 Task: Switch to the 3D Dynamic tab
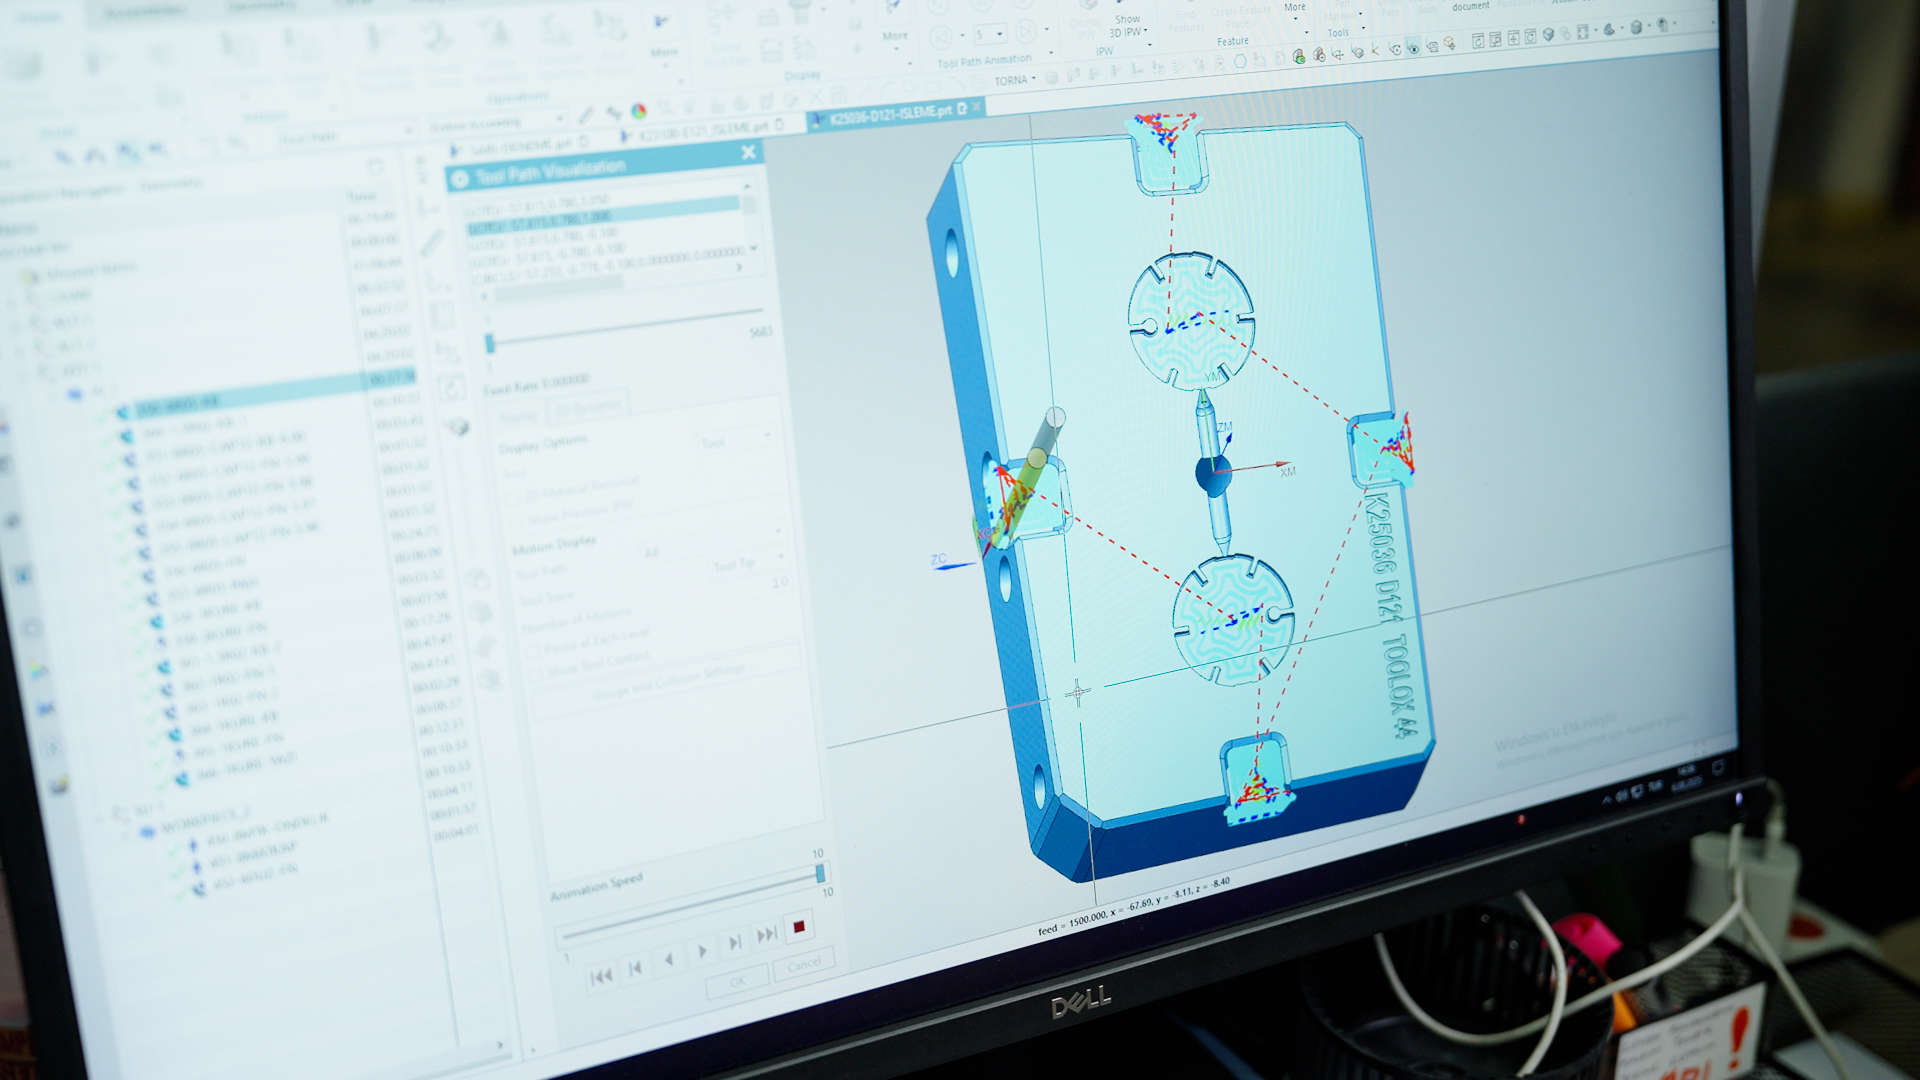click(589, 406)
